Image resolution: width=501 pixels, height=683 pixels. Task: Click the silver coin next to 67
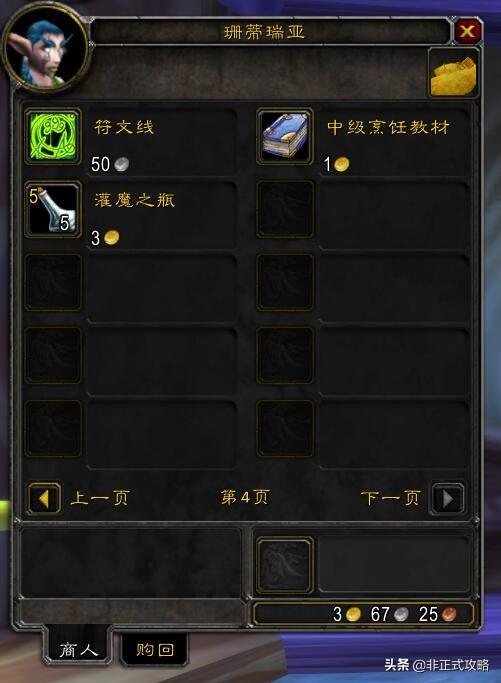(401, 614)
